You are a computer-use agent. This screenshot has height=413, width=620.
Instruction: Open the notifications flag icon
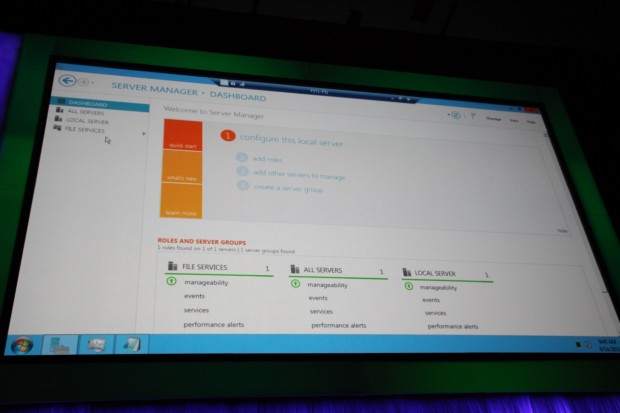pos(473,116)
